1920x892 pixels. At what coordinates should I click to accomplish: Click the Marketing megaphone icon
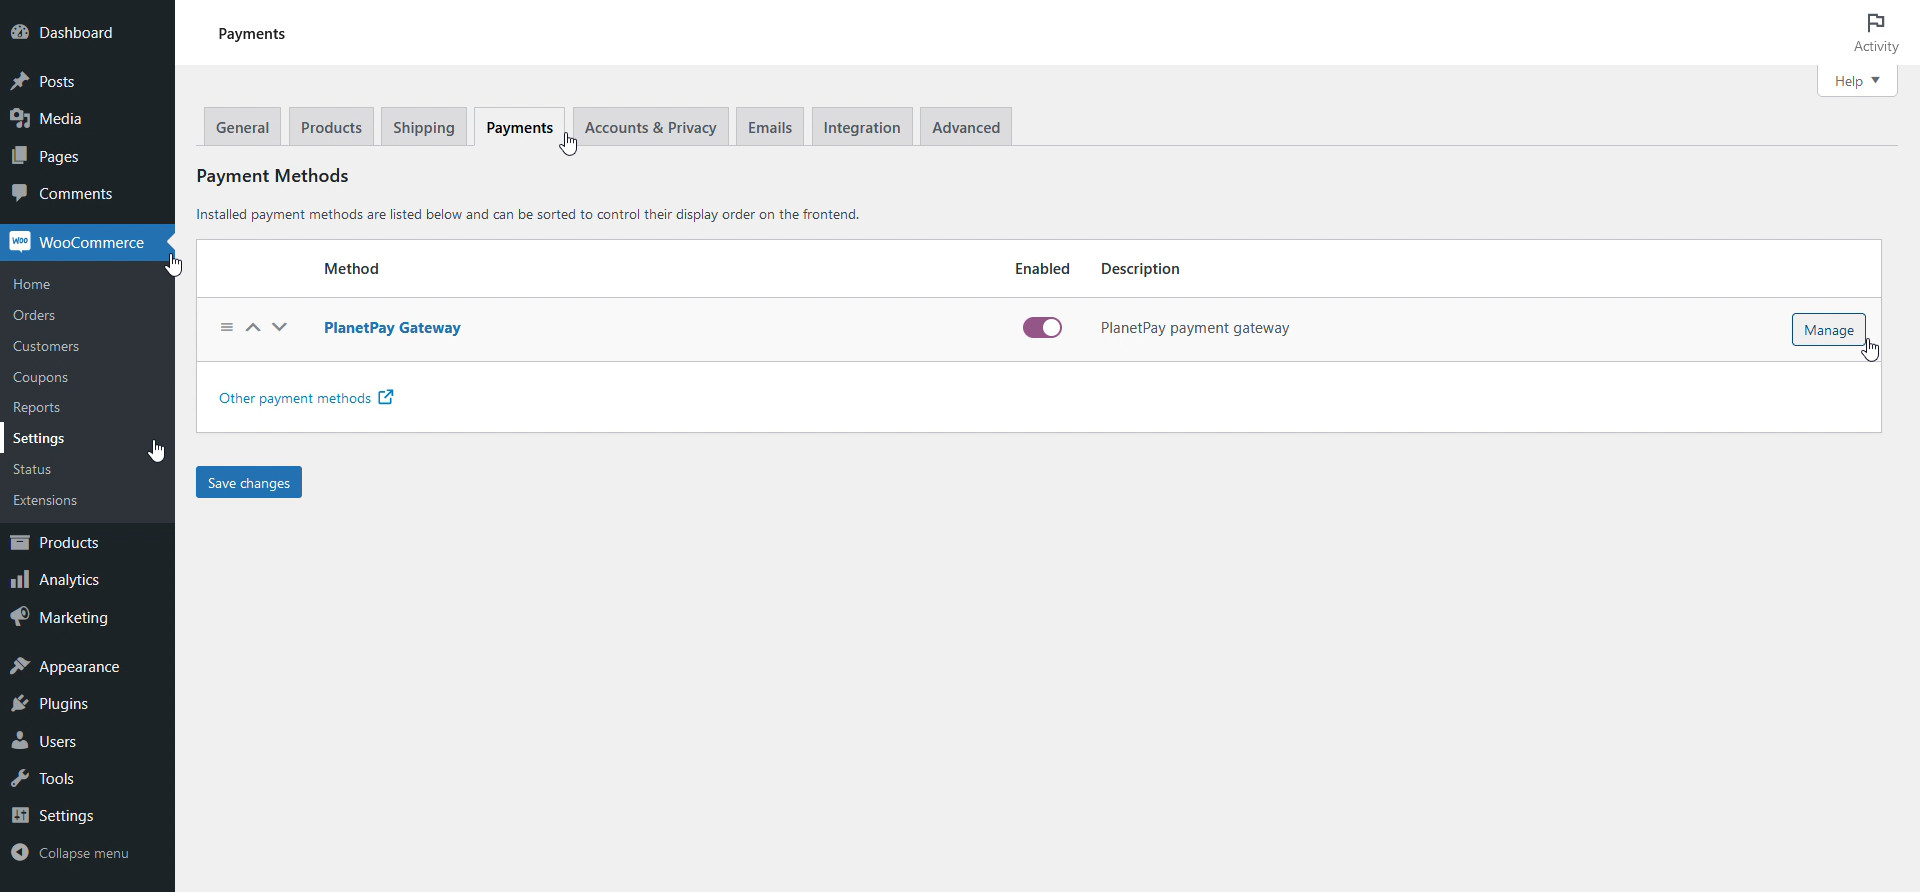click(x=20, y=617)
